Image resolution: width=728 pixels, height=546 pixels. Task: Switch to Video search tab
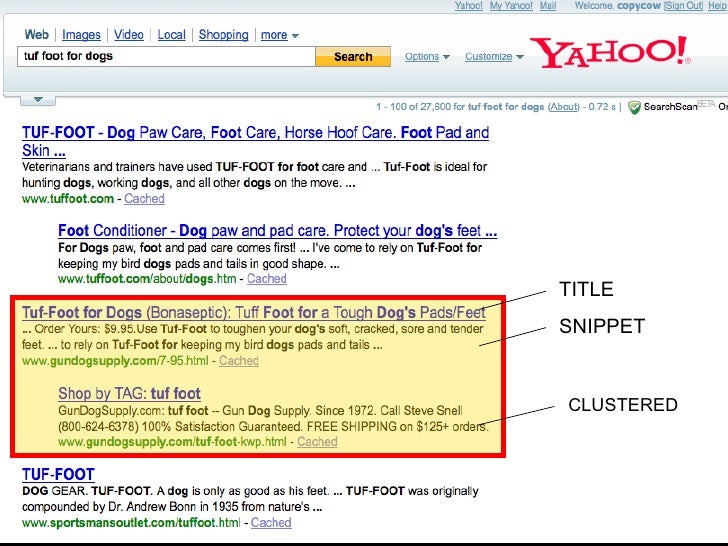pos(129,35)
